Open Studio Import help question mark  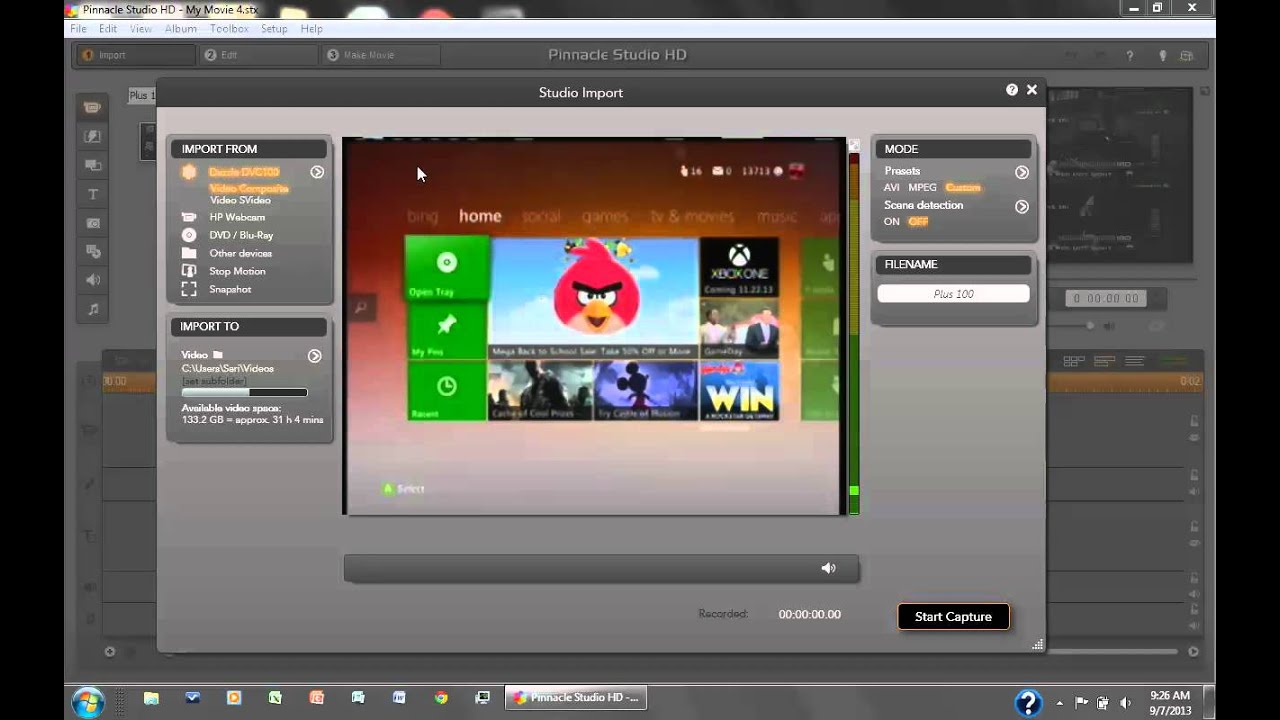click(1012, 90)
